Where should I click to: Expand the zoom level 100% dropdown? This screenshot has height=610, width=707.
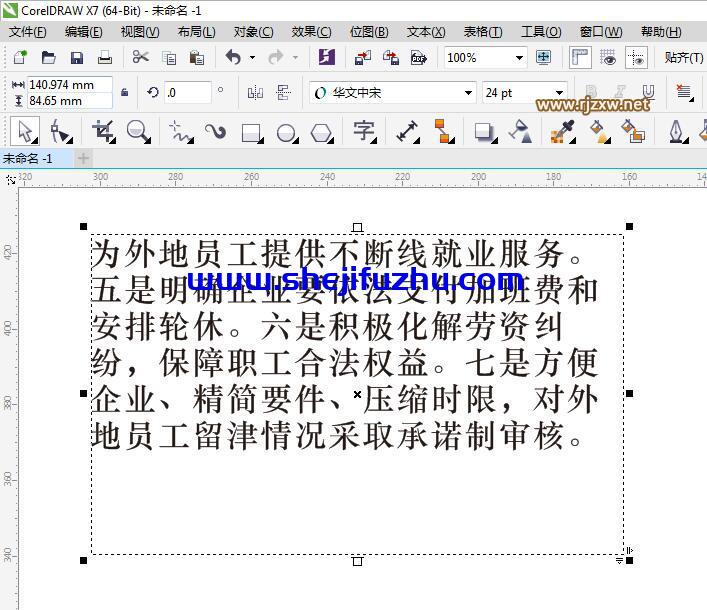[x=519, y=58]
